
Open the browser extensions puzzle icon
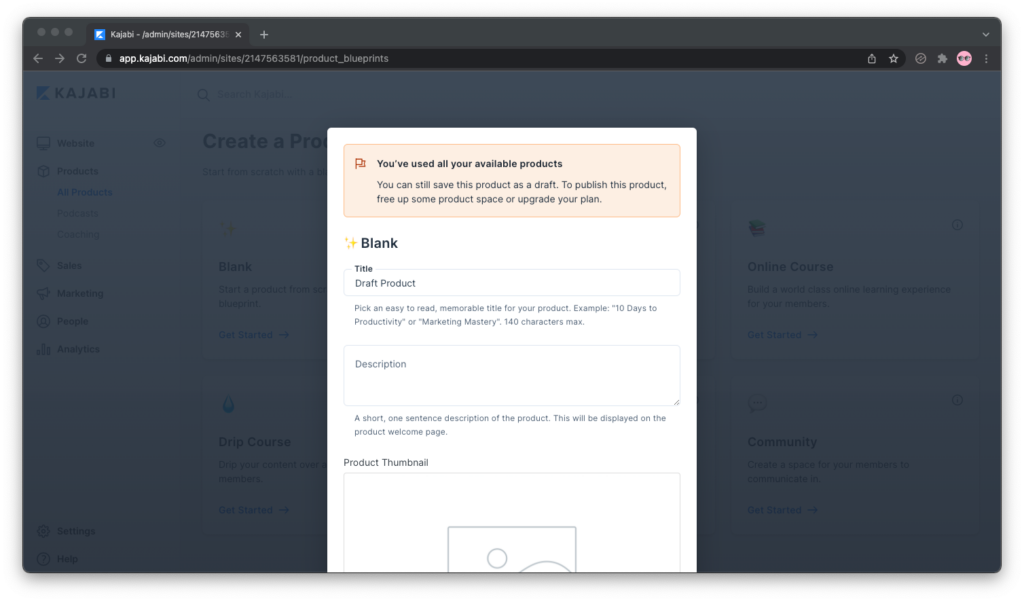click(x=942, y=59)
